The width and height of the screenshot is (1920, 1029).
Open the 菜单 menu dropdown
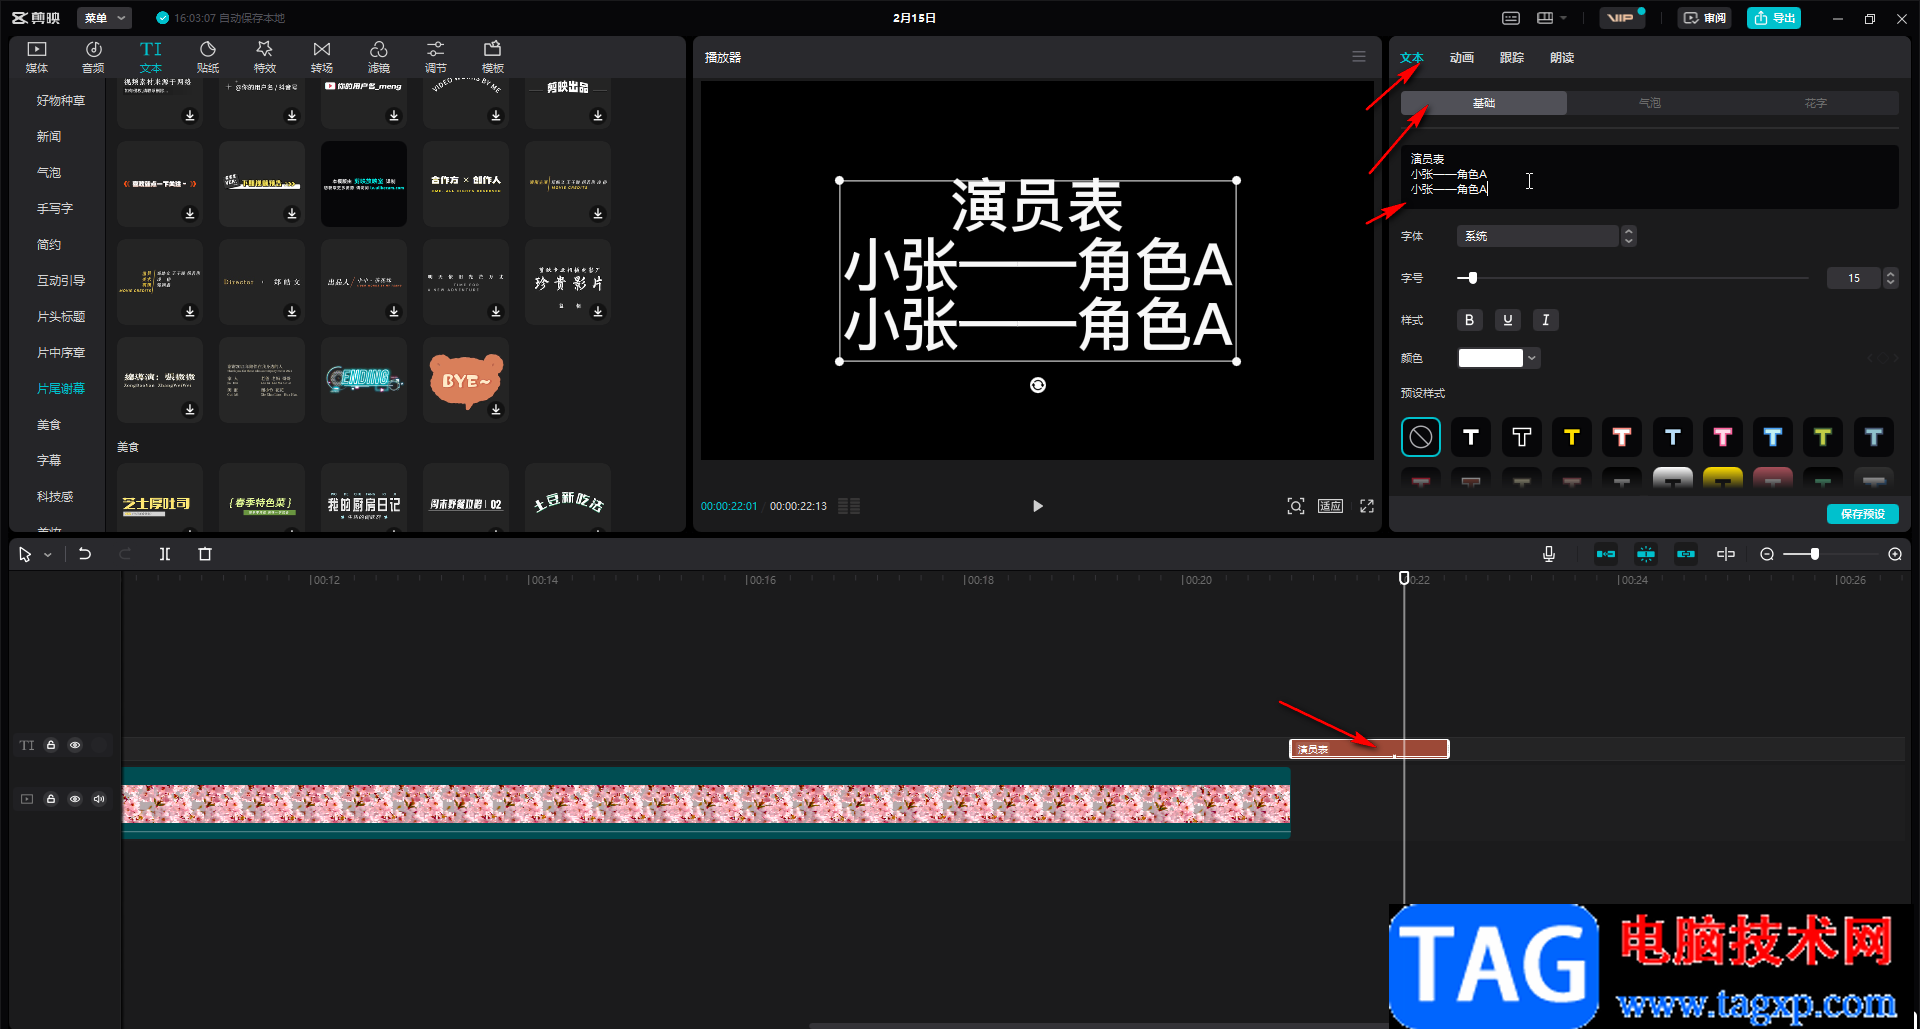pos(104,18)
